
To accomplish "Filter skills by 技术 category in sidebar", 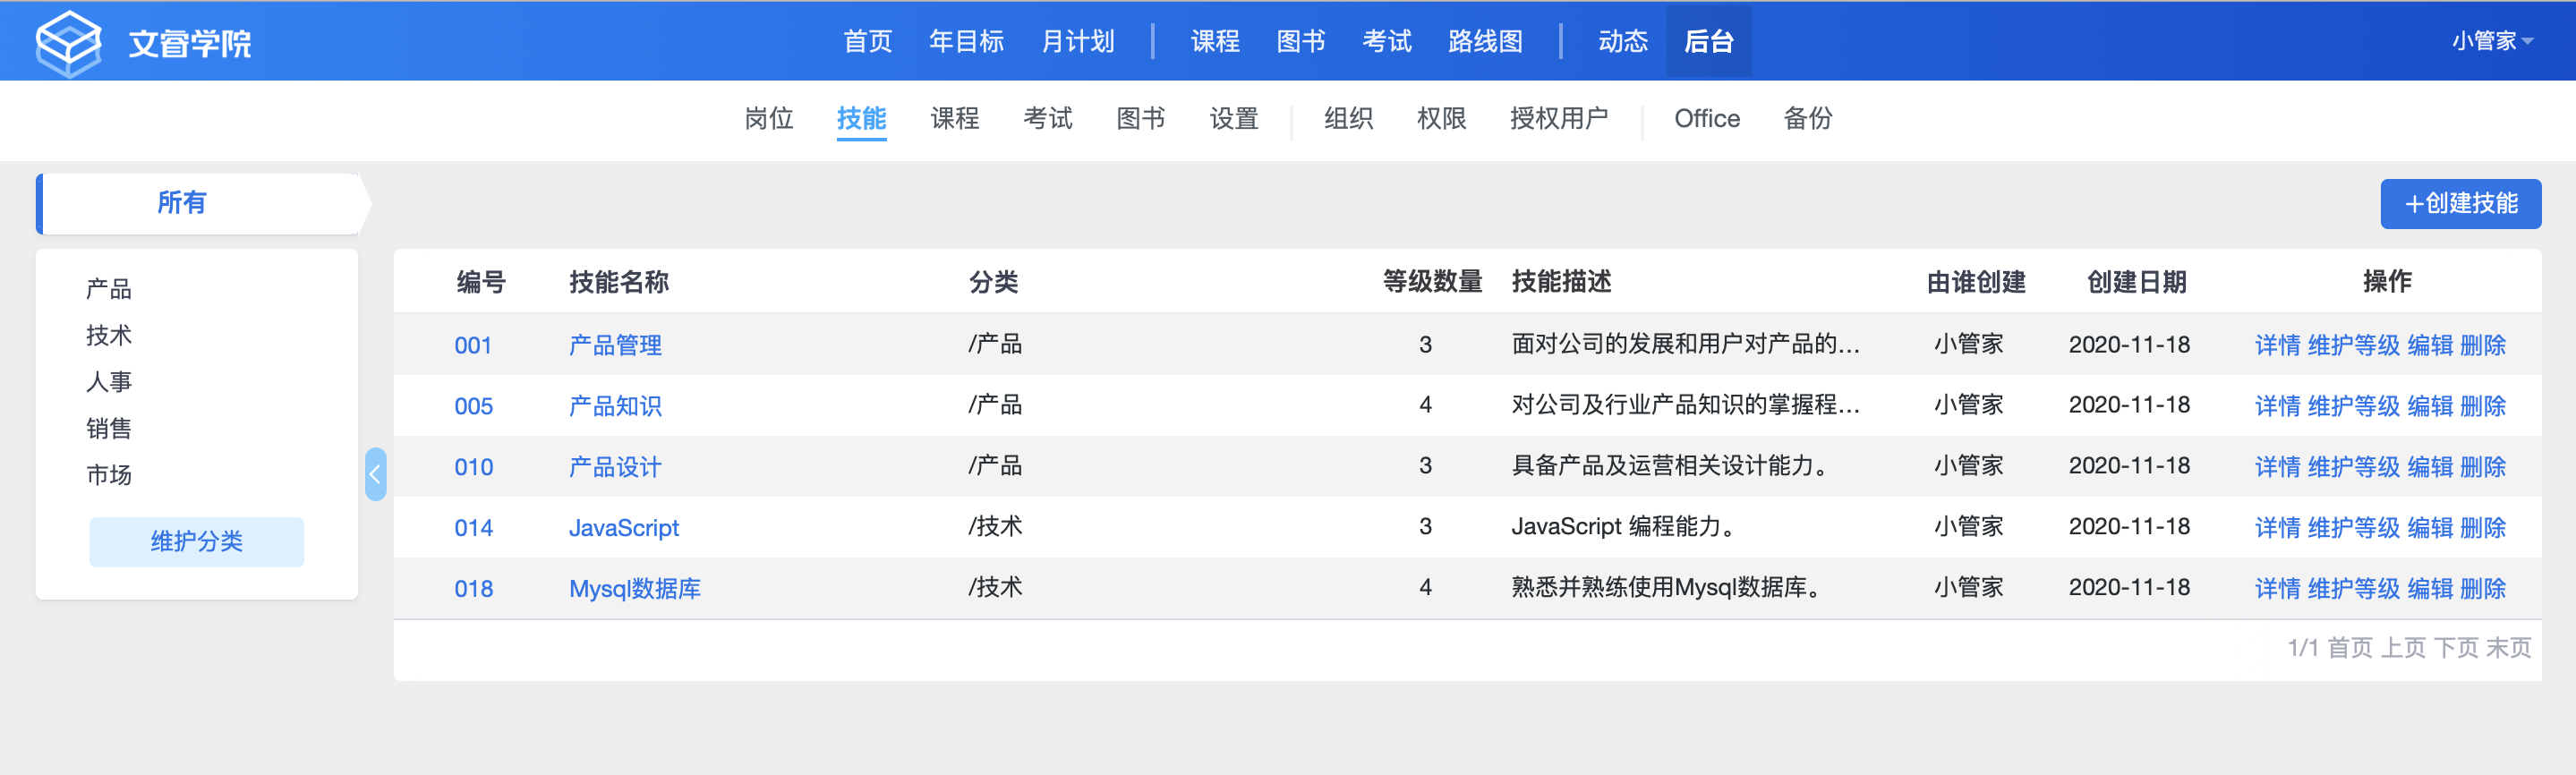I will [109, 335].
